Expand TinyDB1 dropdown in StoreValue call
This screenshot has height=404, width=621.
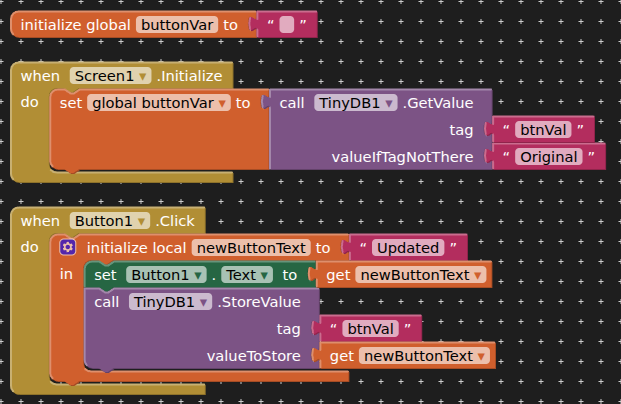coord(204,302)
